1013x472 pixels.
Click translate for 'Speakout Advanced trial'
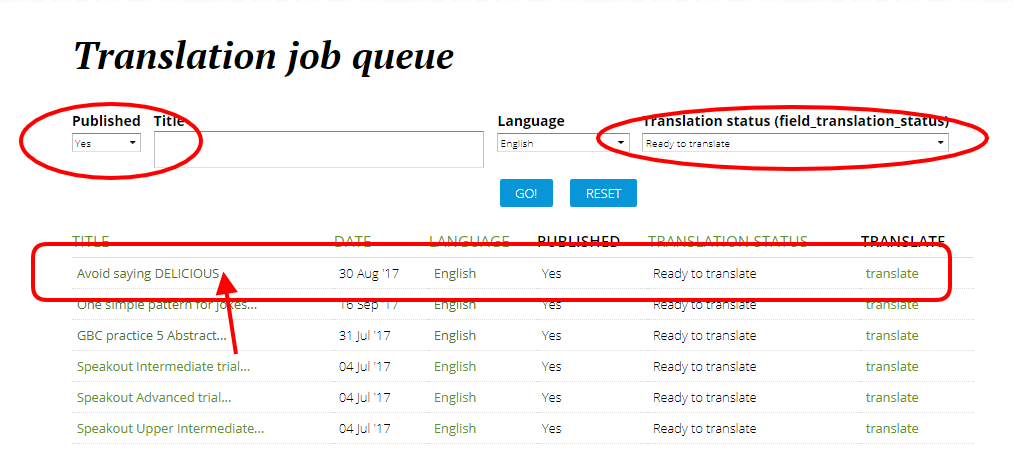(891, 398)
